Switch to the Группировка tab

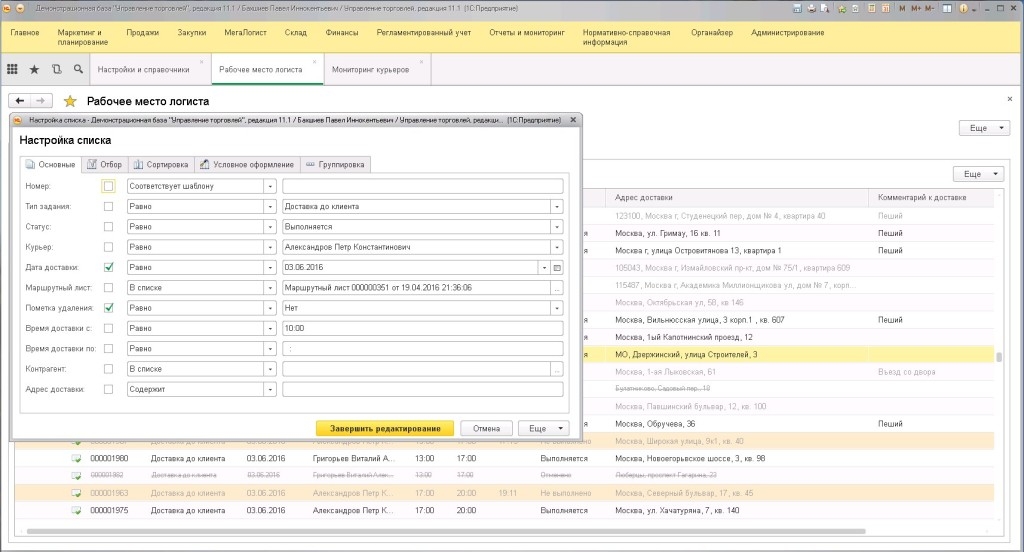336,165
